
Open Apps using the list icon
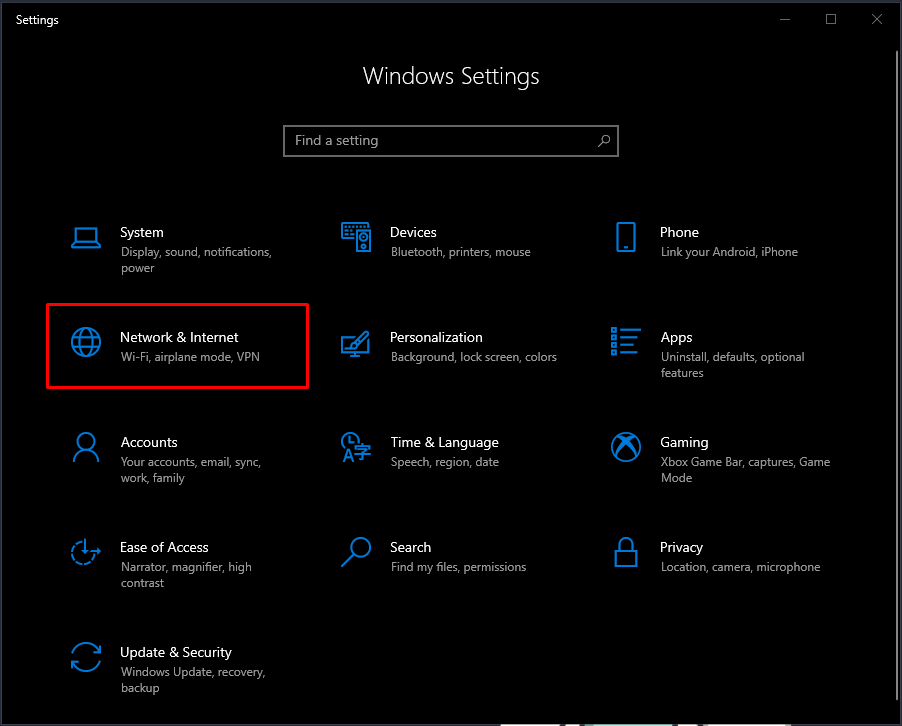626,342
